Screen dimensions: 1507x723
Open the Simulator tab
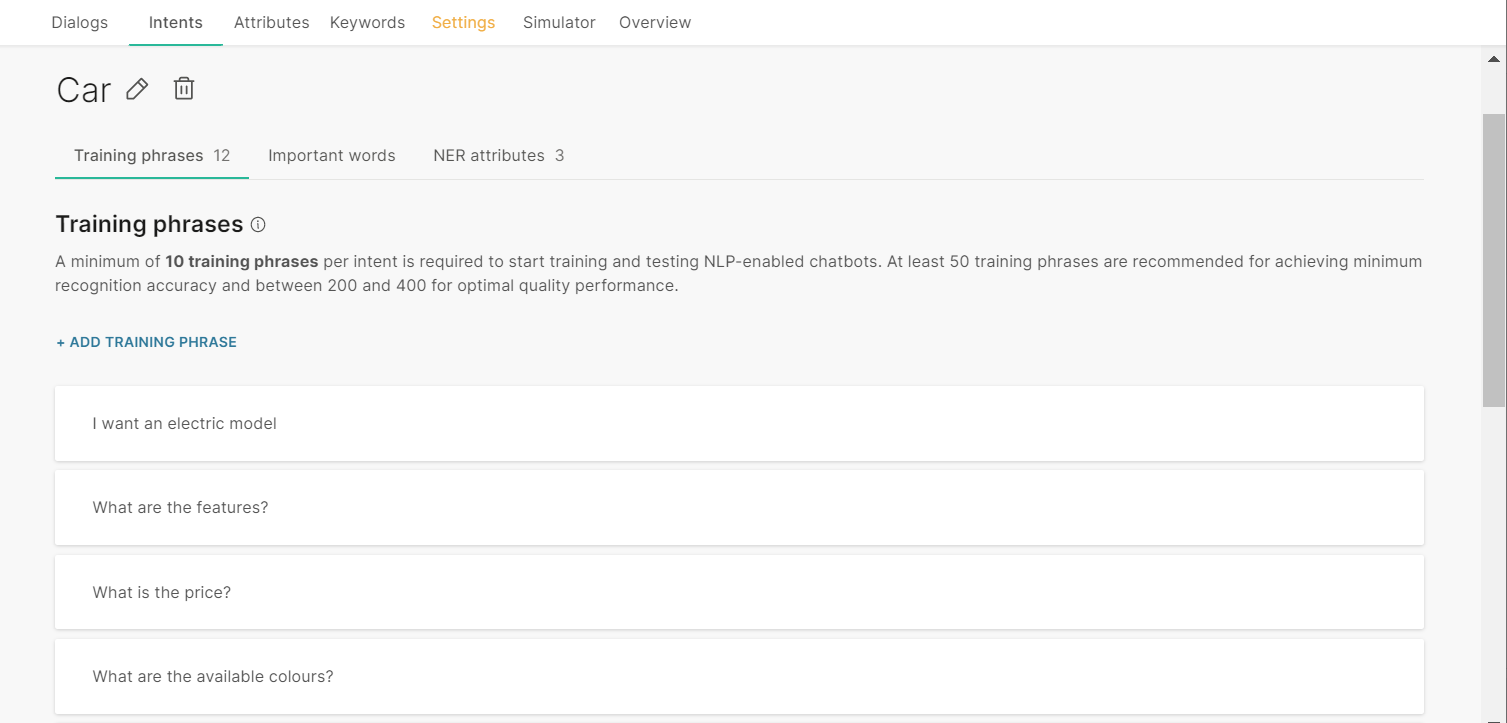[x=559, y=22]
